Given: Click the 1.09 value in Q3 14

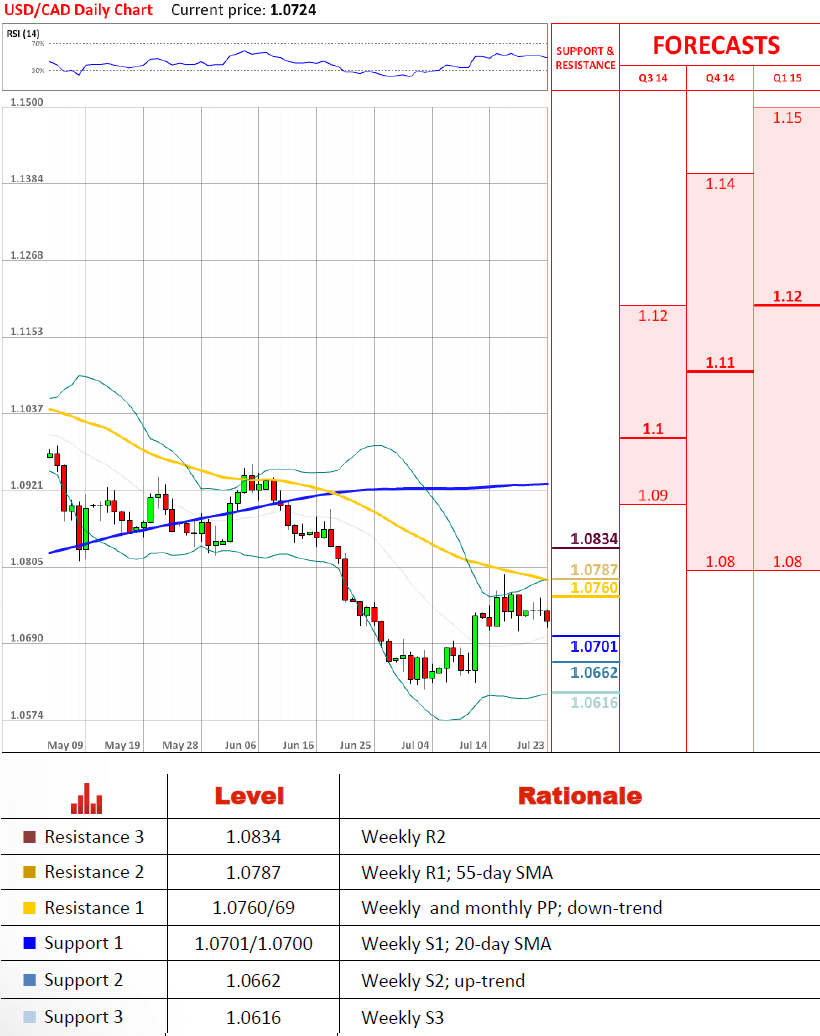Looking at the screenshot, I should pyautogui.click(x=653, y=496).
